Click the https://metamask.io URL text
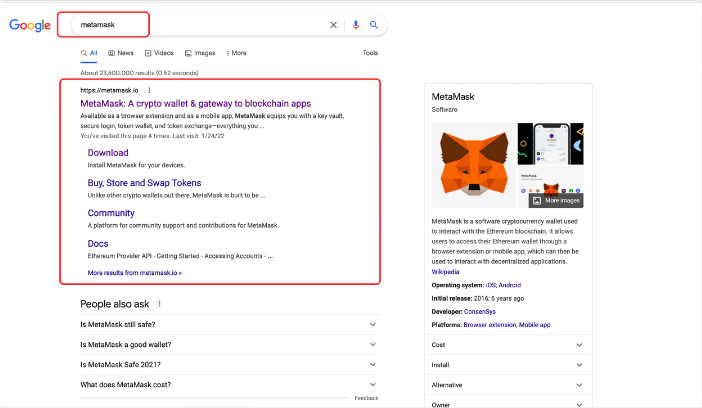This screenshot has height=408, width=702. coord(109,90)
